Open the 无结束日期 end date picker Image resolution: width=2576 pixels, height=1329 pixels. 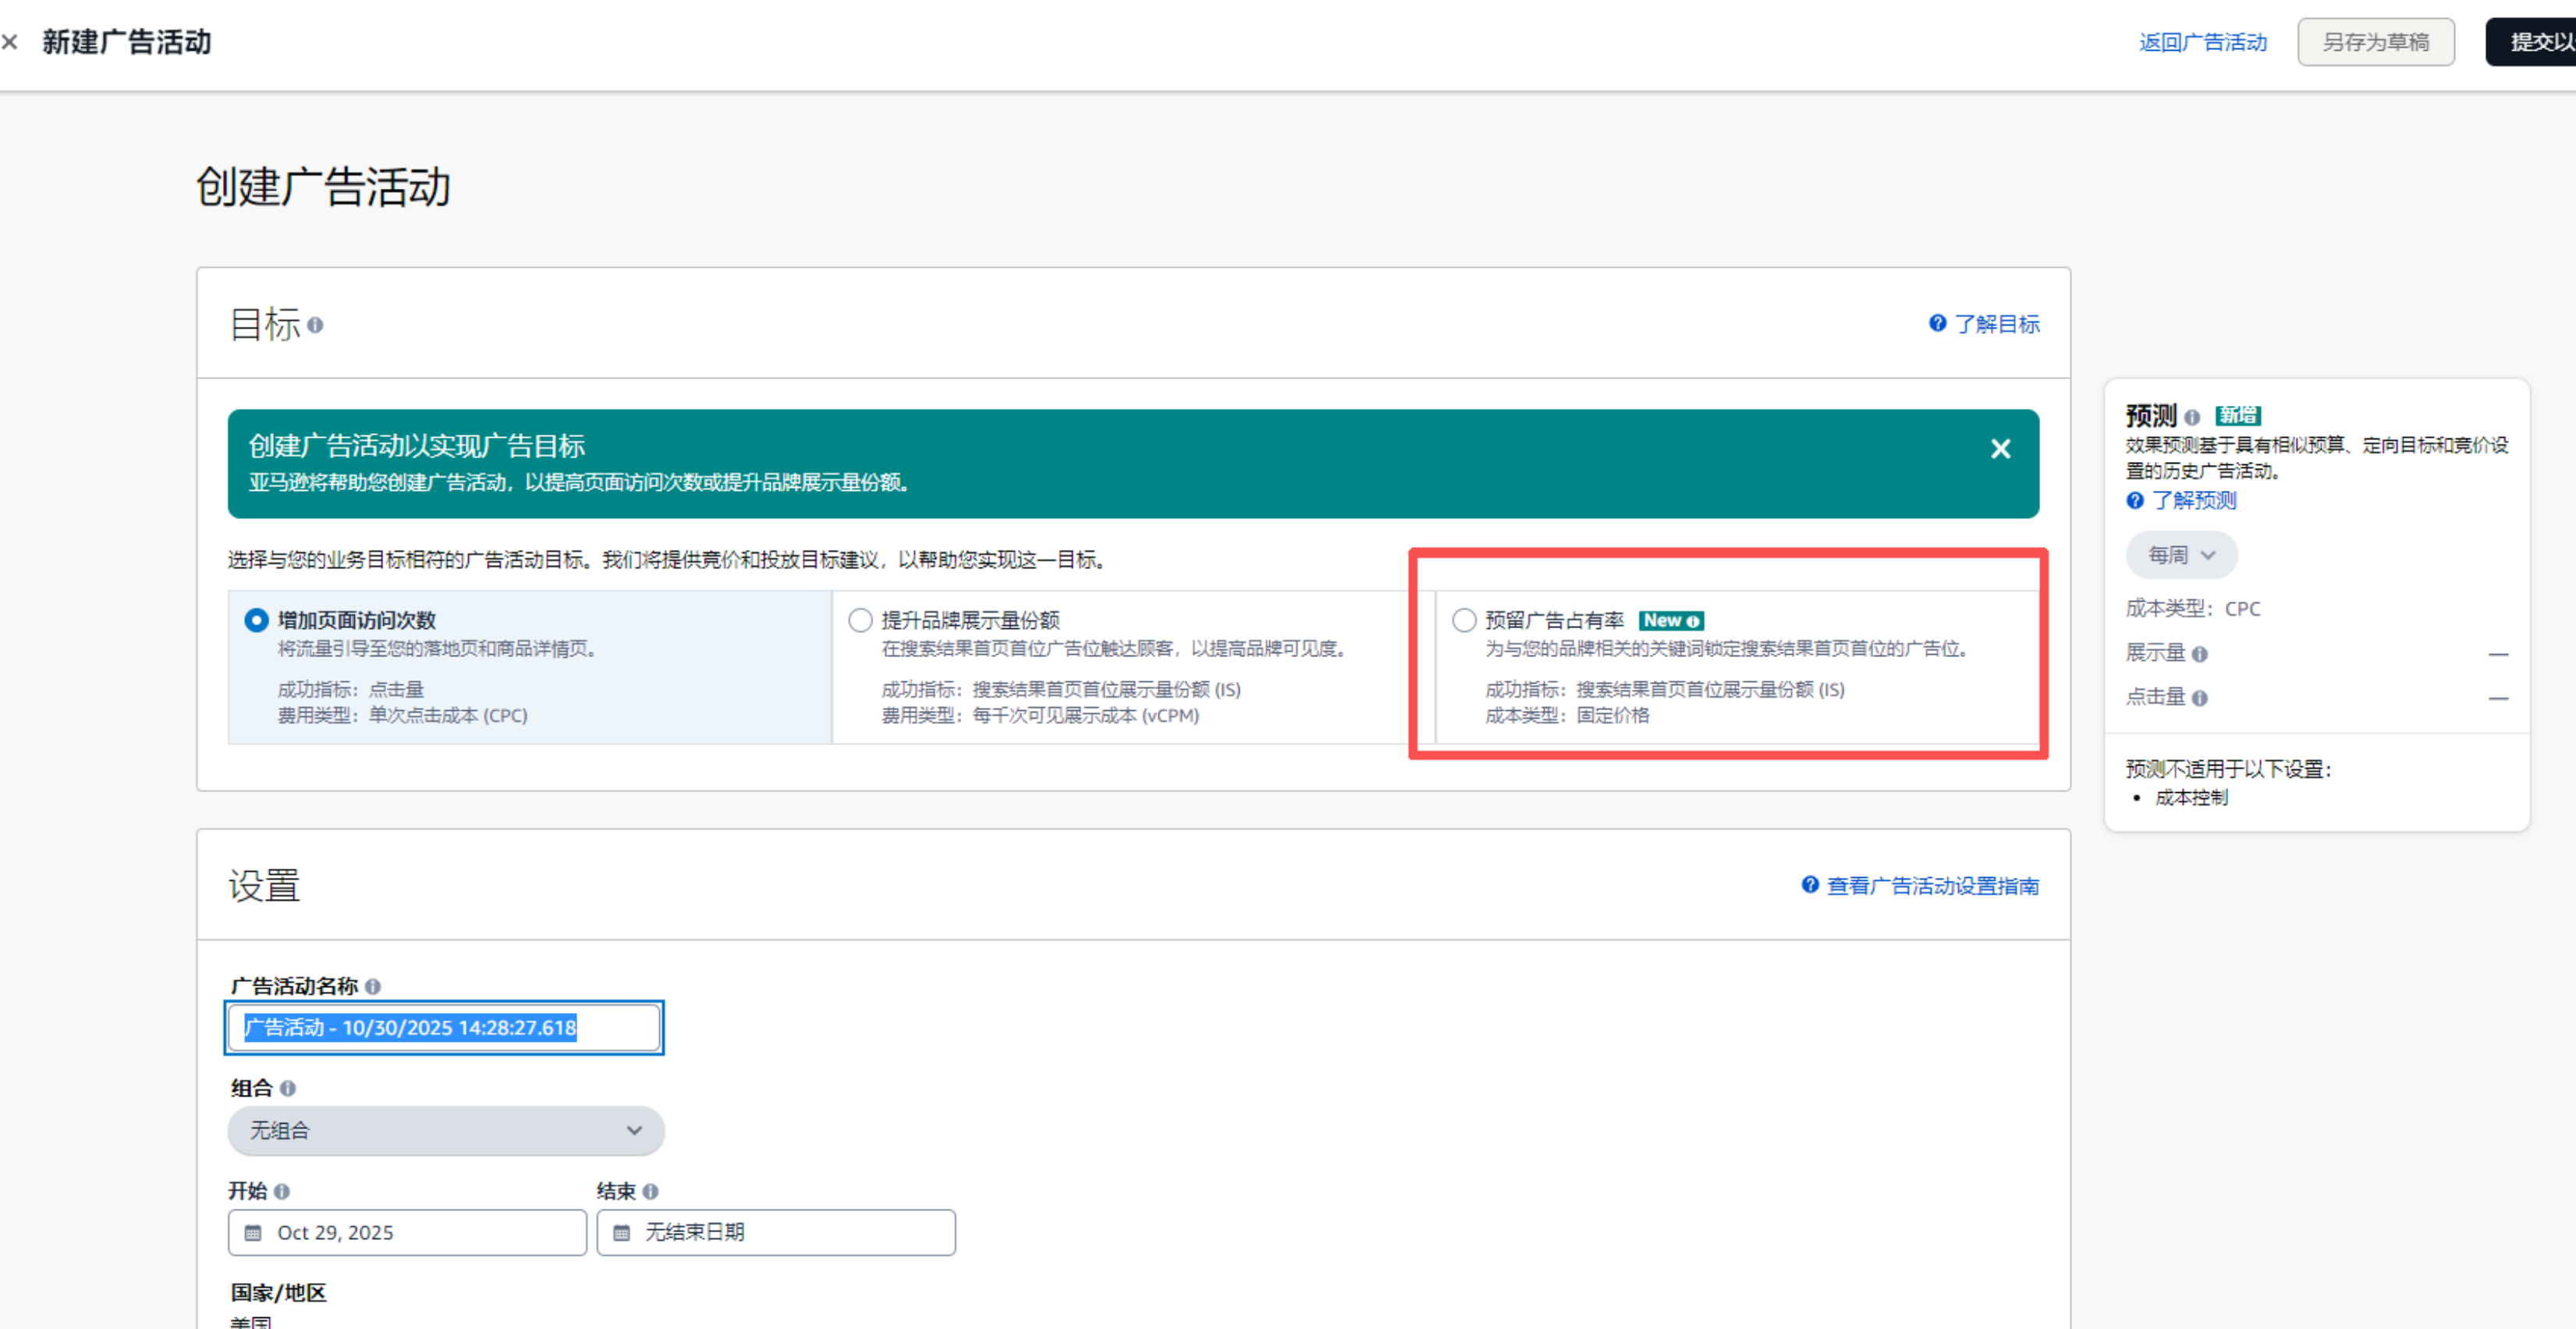(x=776, y=1233)
